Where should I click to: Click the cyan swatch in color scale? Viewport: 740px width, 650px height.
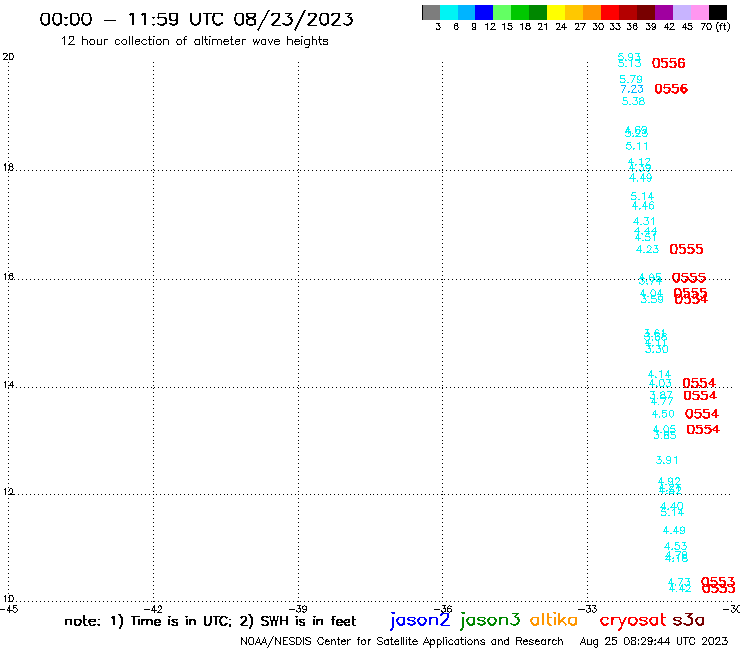pos(449,12)
